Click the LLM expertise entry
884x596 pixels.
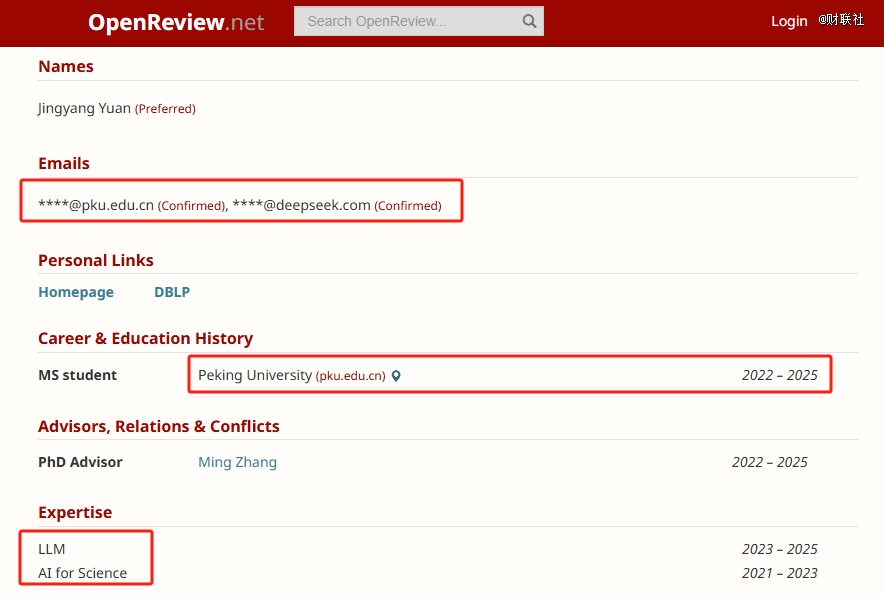(52, 549)
